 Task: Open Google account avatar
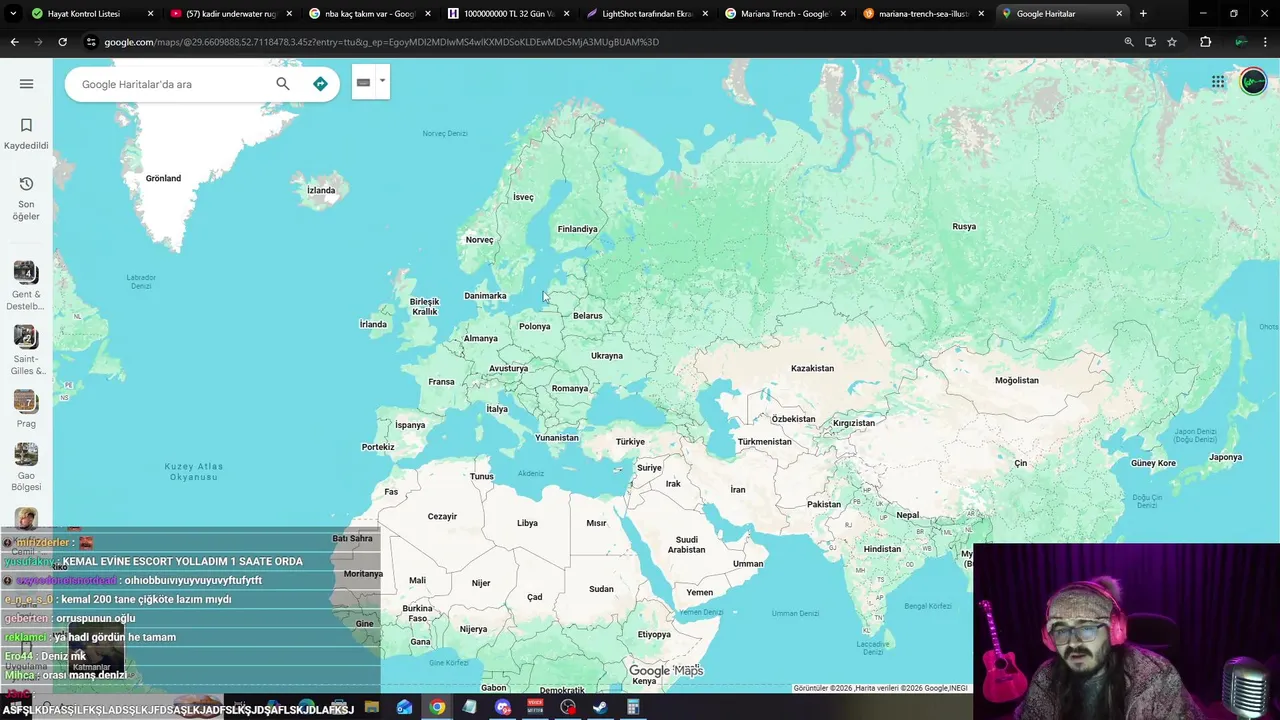coord(1253,82)
